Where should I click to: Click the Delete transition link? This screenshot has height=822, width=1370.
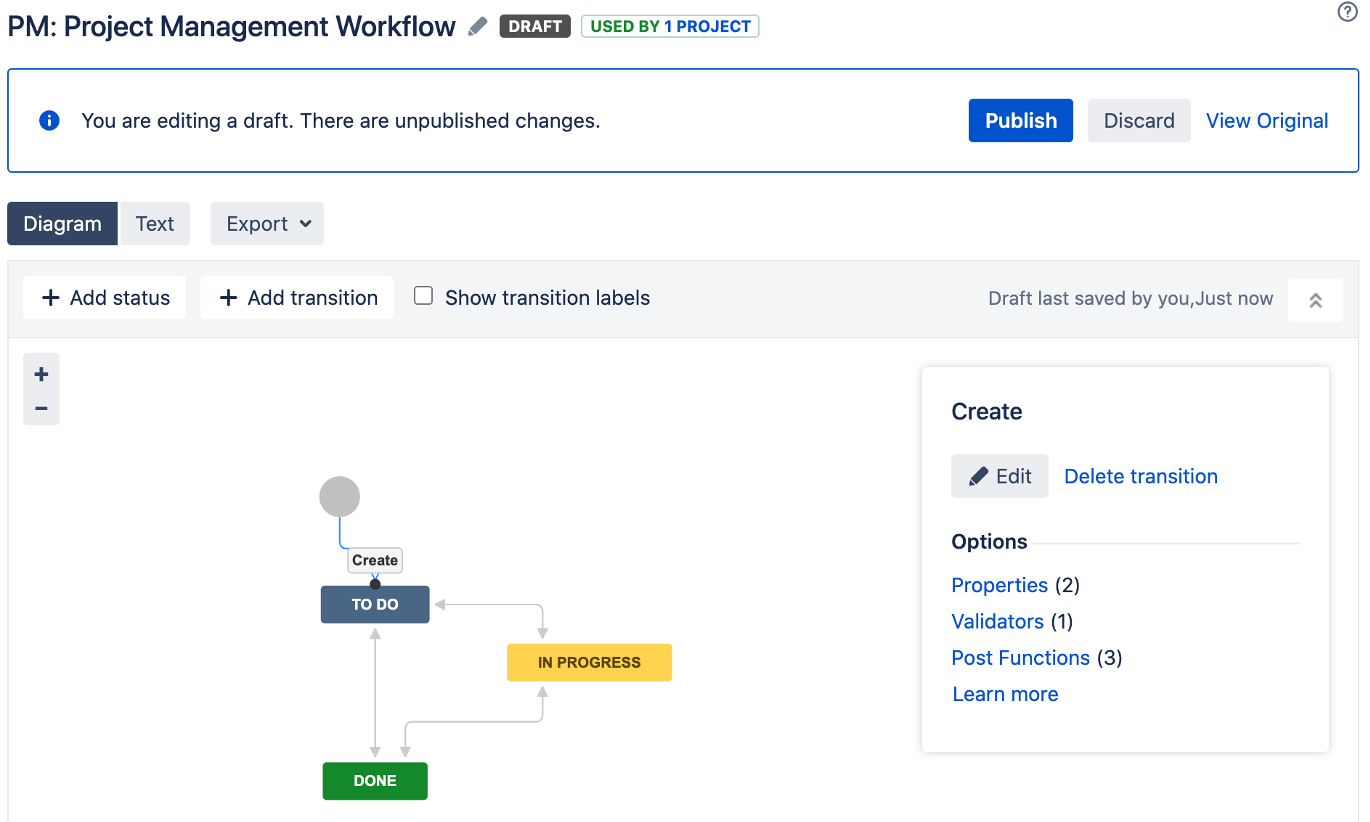1140,476
